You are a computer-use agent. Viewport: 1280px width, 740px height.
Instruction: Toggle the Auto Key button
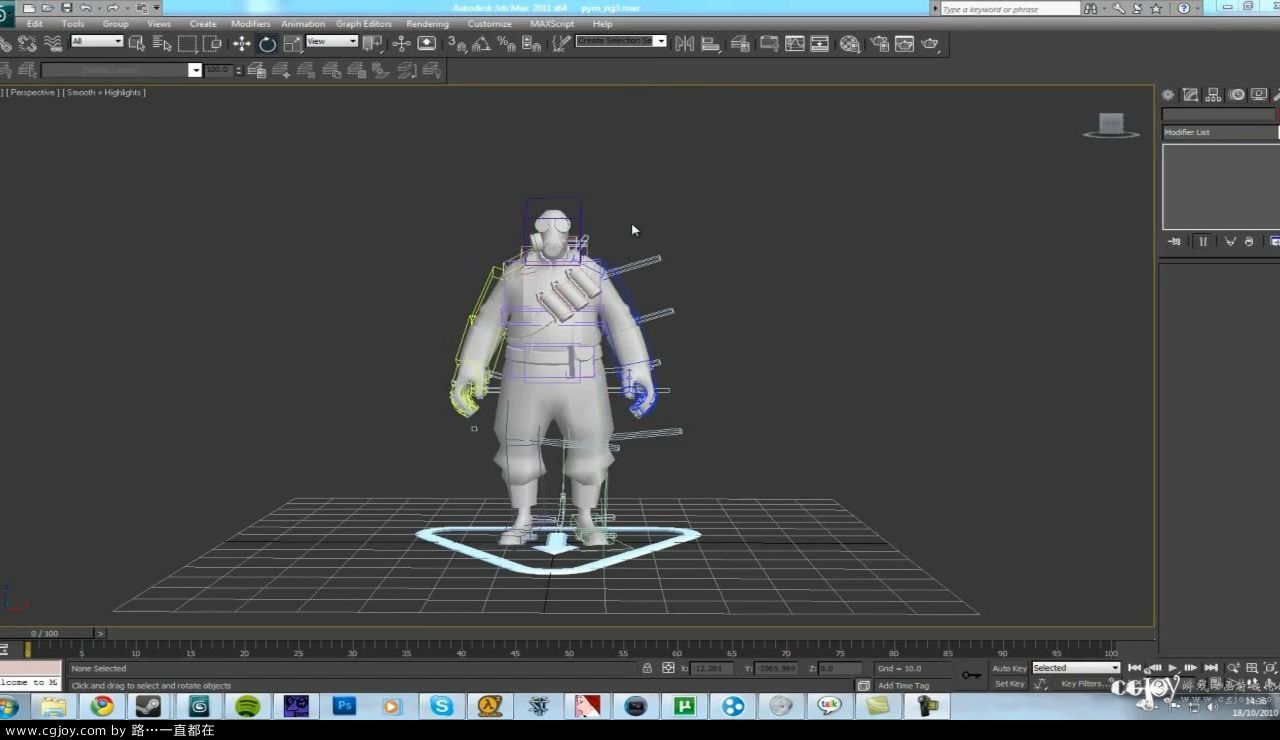pyautogui.click(x=1009, y=668)
